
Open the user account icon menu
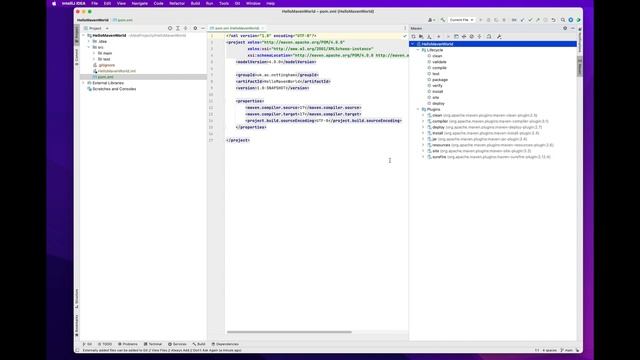[x=431, y=20]
